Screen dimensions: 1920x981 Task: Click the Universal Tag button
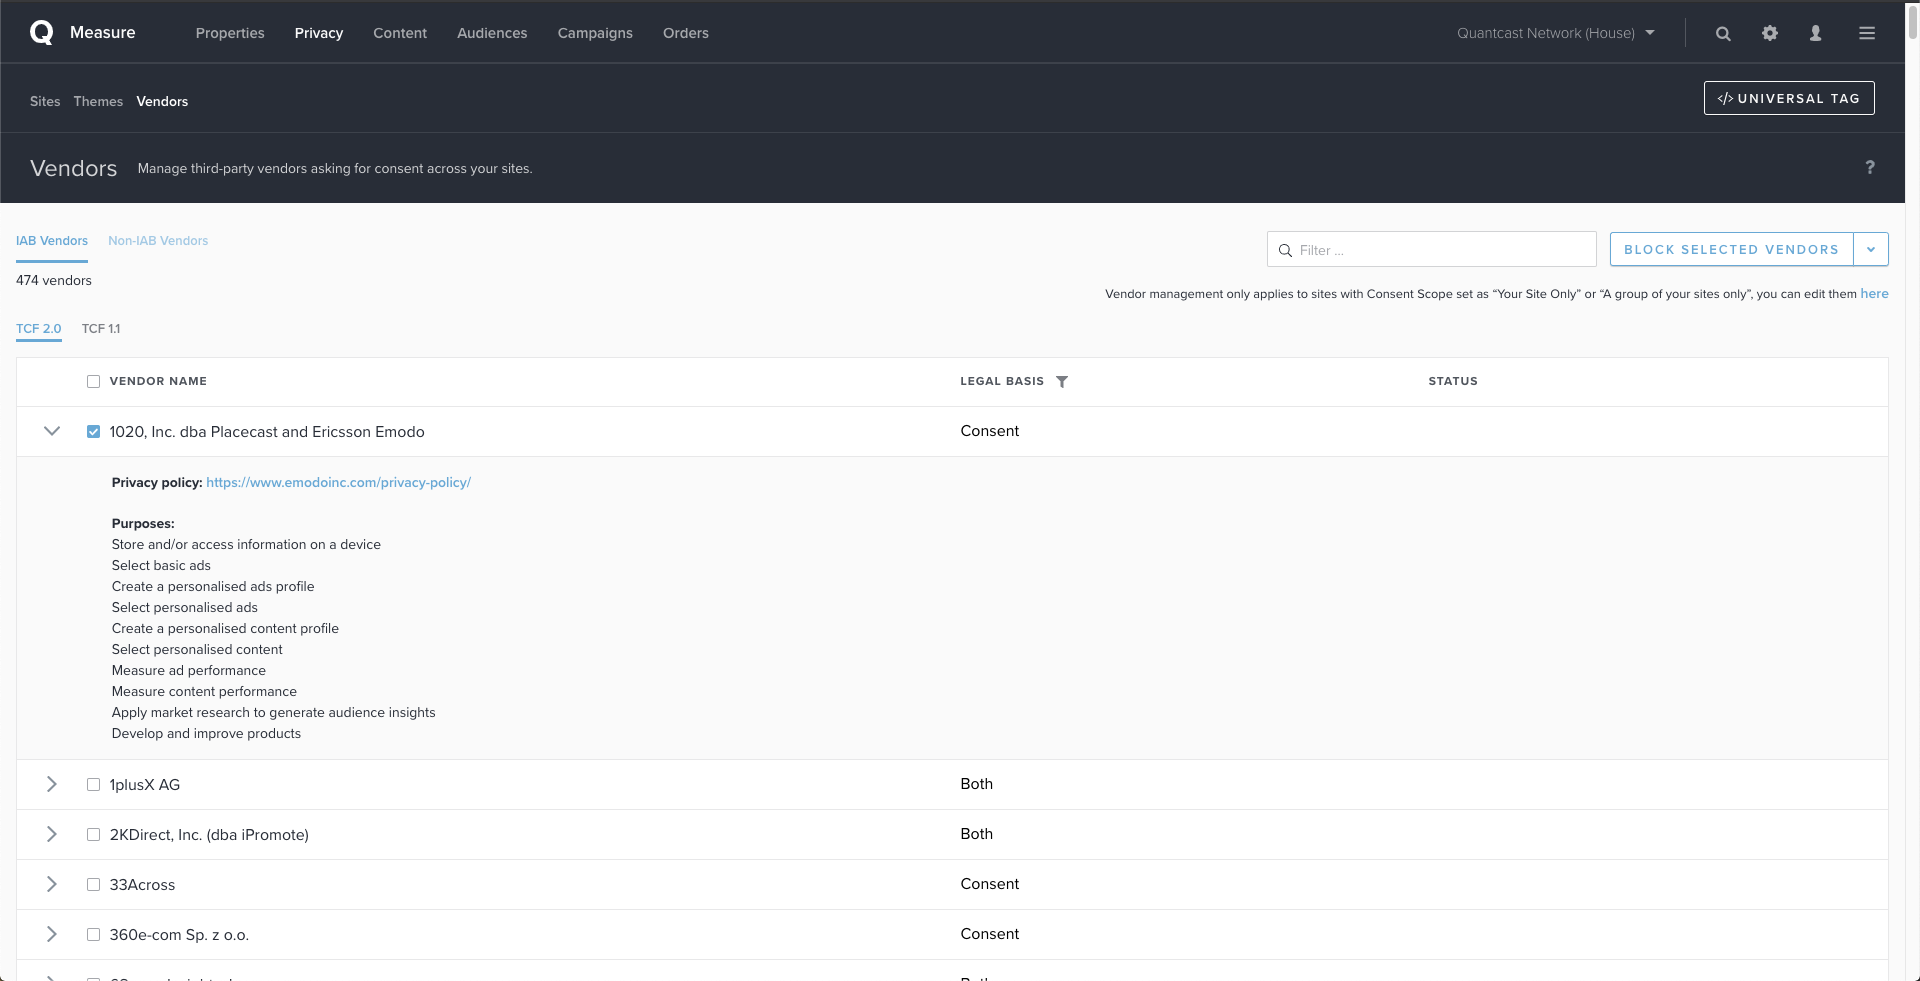click(x=1788, y=98)
